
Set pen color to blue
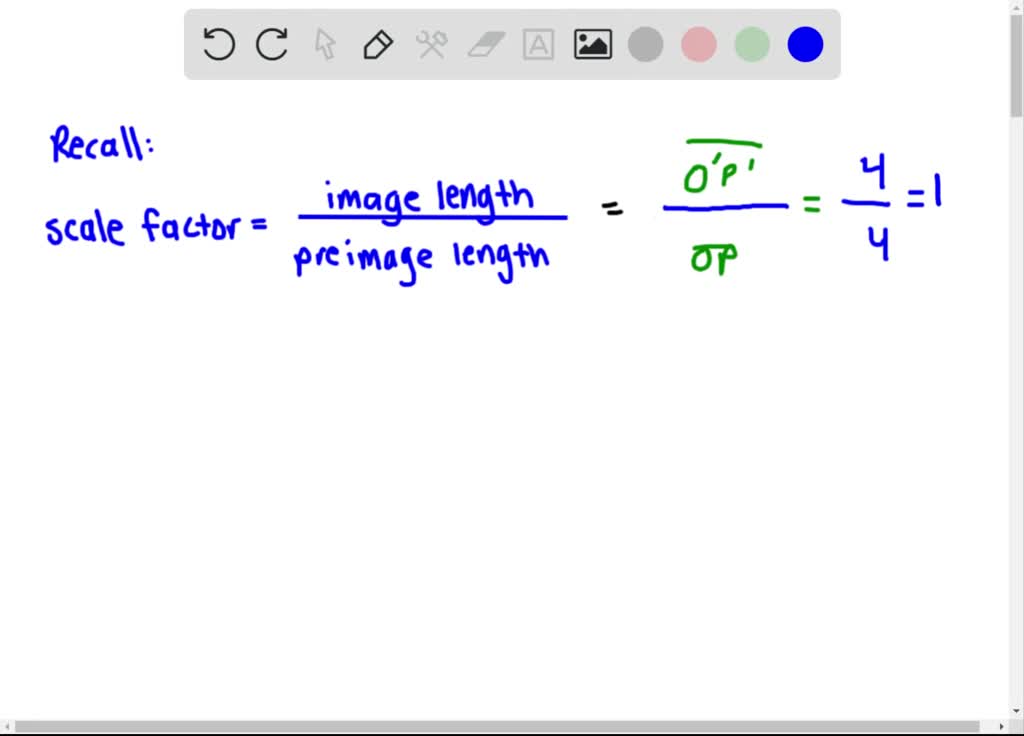pyautogui.click(x=805, y=44)
